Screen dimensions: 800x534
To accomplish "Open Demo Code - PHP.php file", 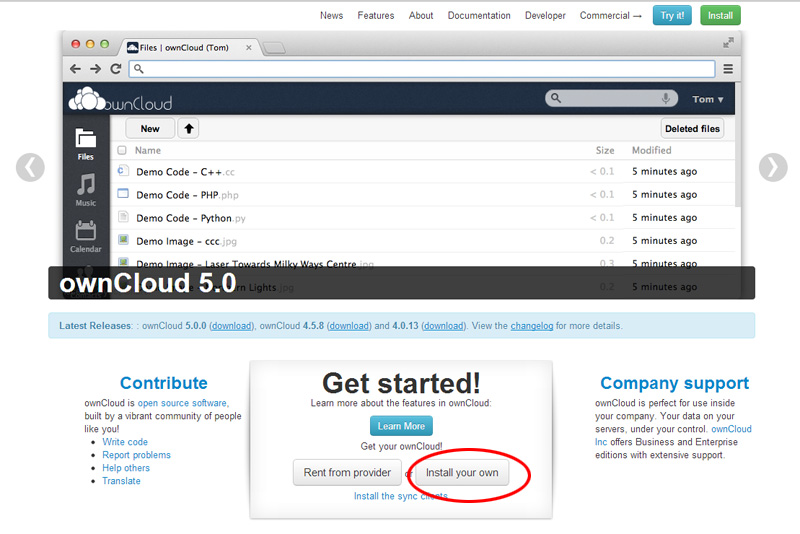I will pos(187,195).
